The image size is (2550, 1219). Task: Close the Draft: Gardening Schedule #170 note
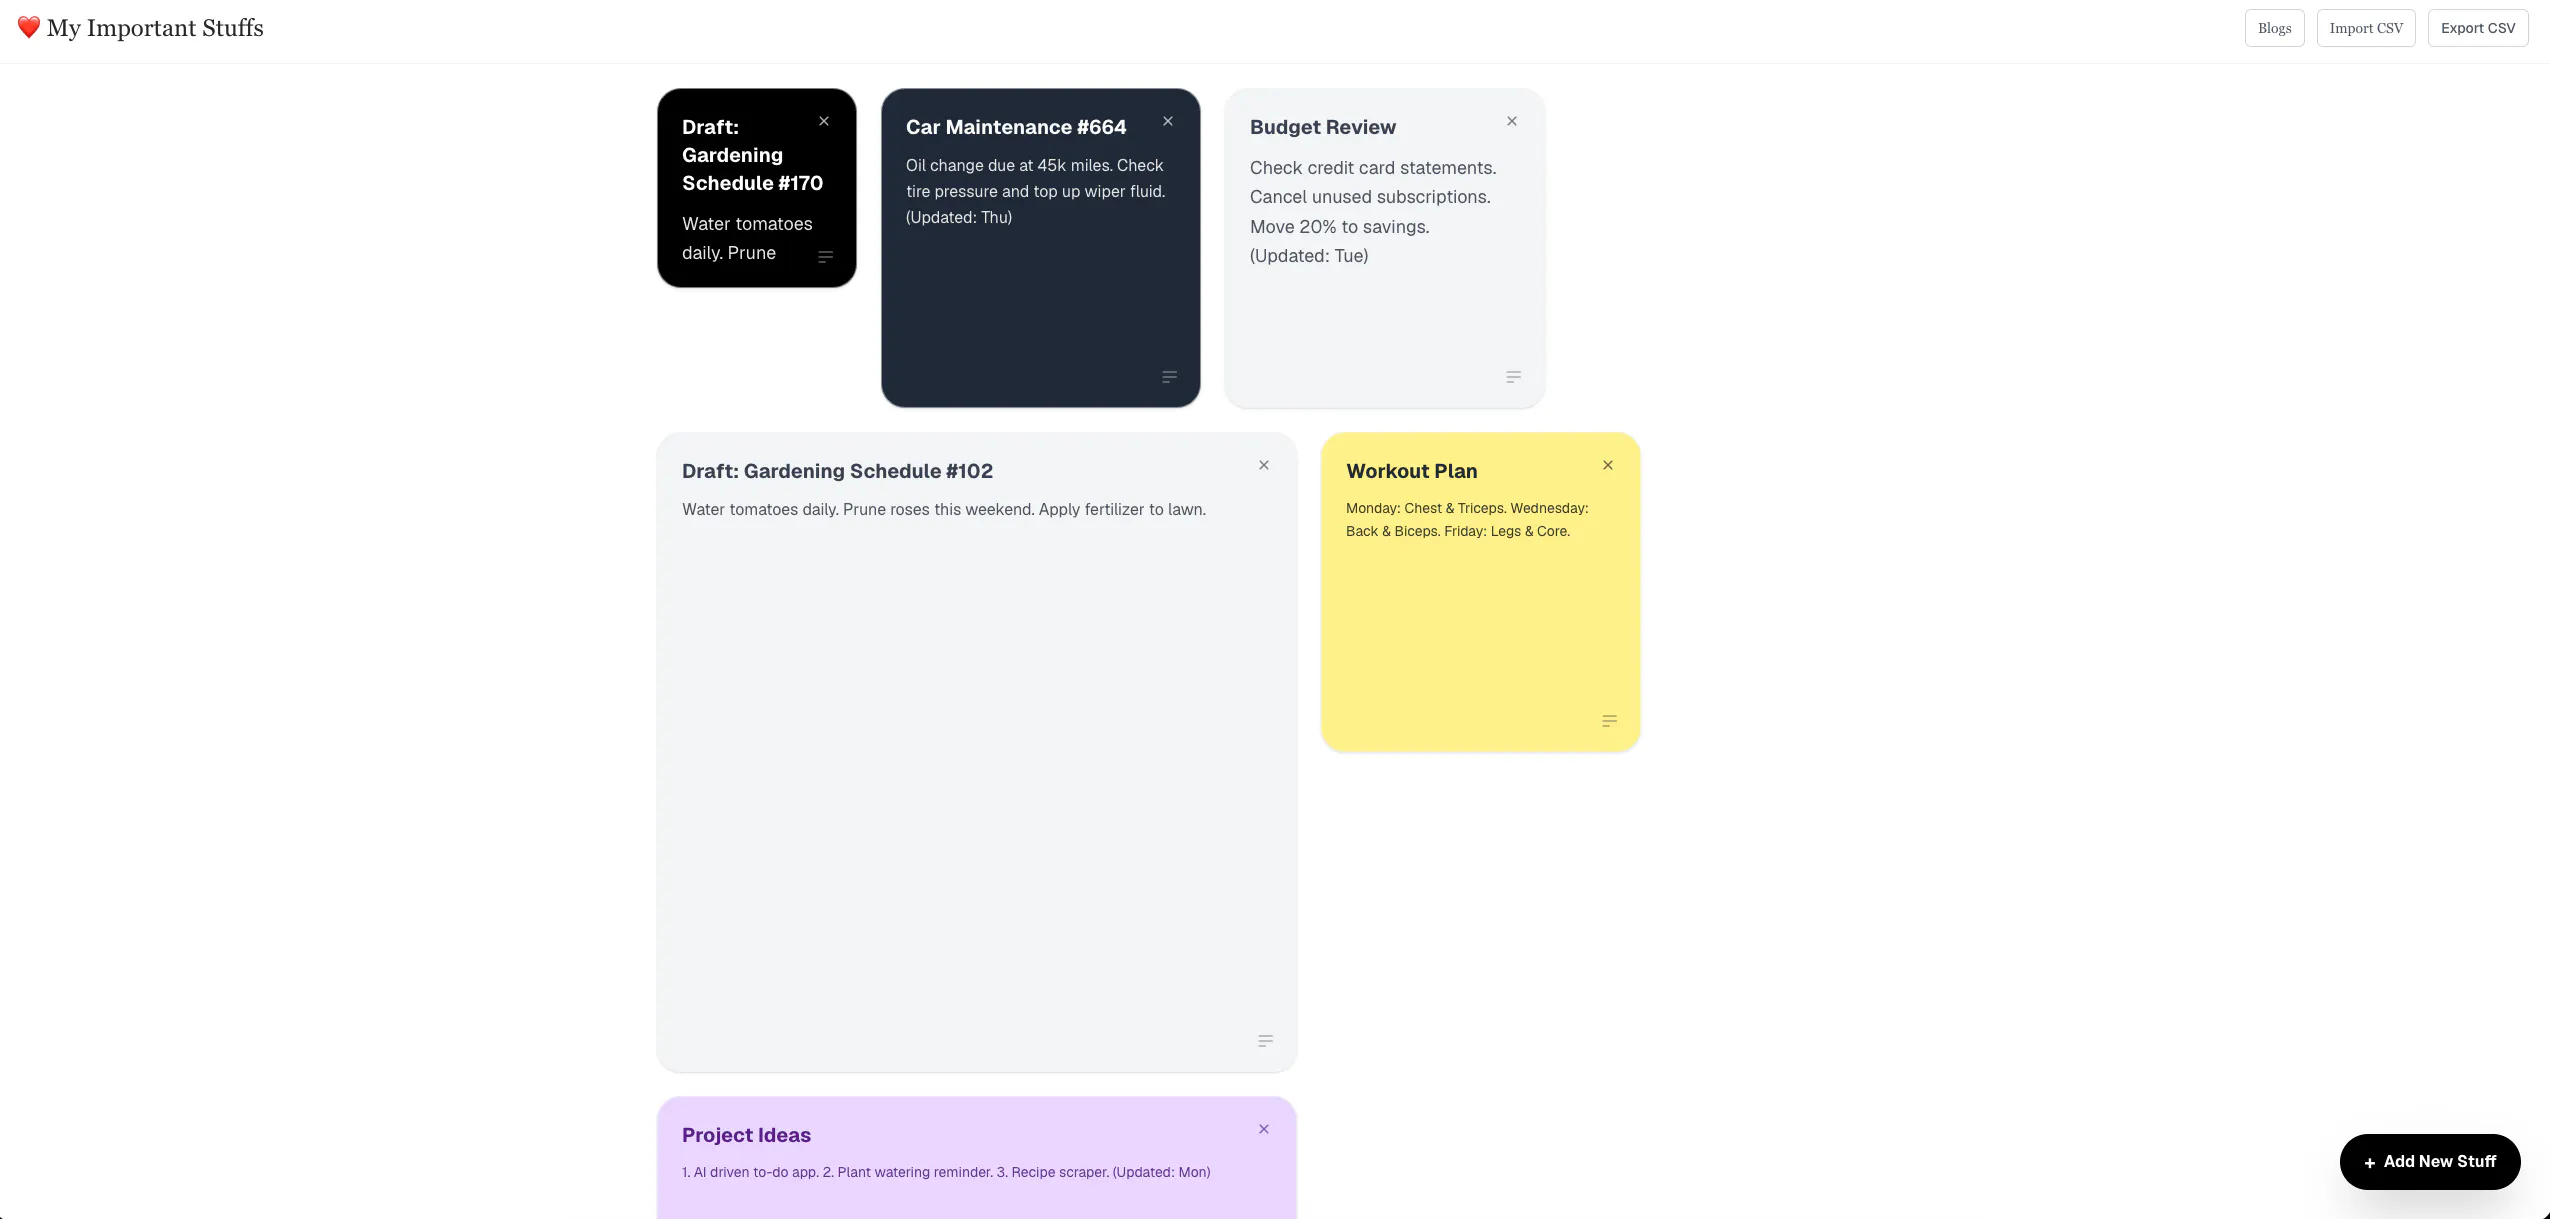click(x=824, y=121)
